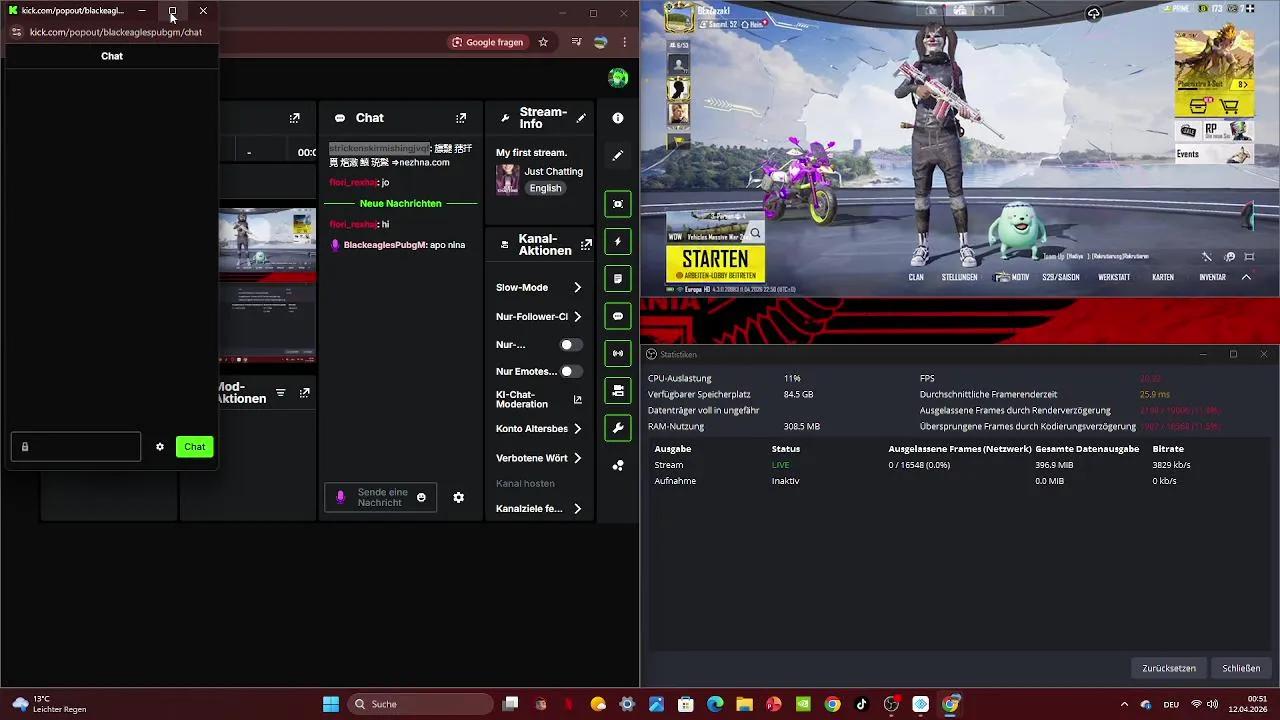The image size is (1280, 720).
Task: Expand the PUBG bottom menu chevron
Action: [x=1246, y=277]
